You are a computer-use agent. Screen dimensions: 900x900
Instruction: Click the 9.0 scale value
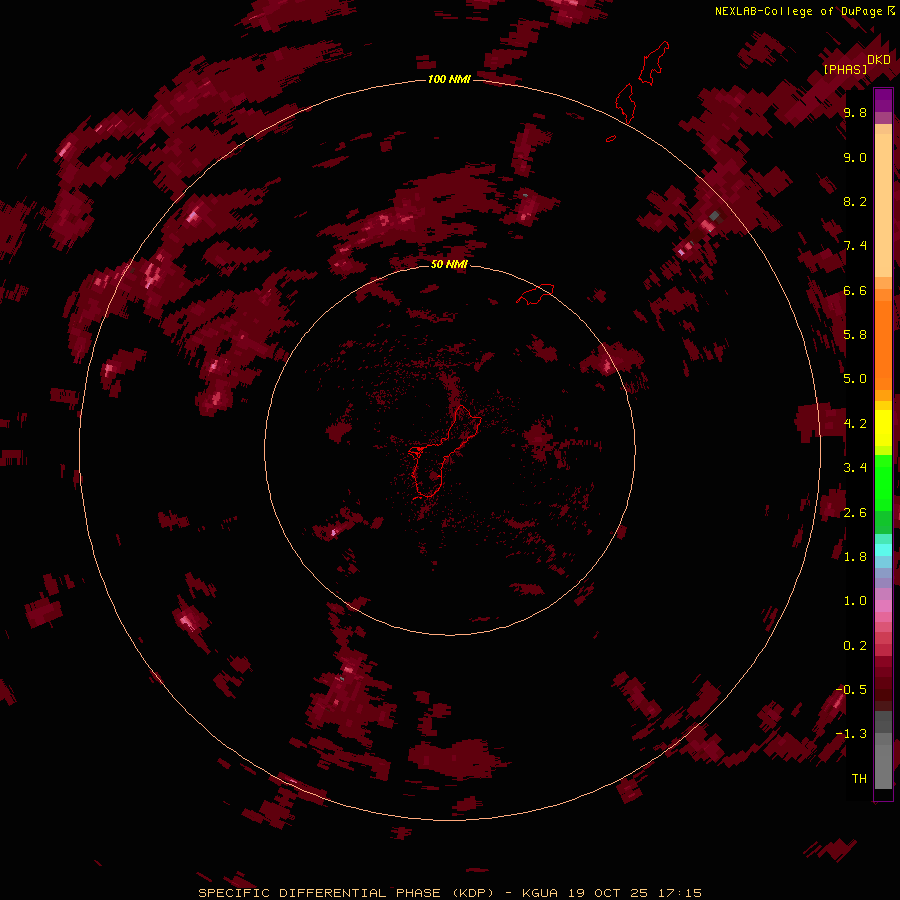coord(855,157)
